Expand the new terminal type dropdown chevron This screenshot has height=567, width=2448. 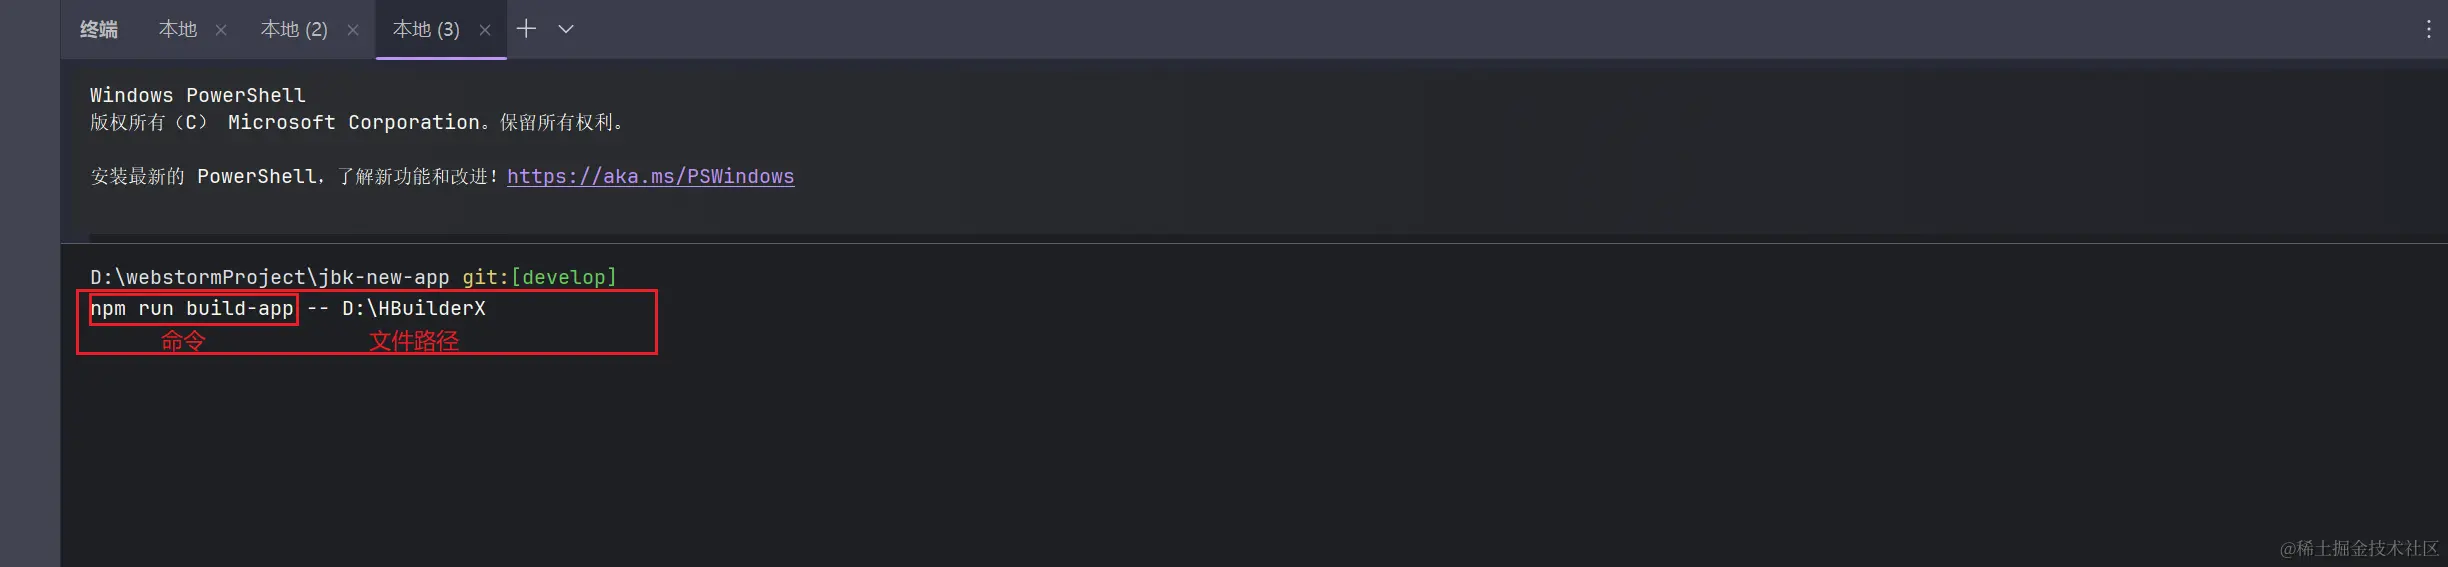pos(566,29)
